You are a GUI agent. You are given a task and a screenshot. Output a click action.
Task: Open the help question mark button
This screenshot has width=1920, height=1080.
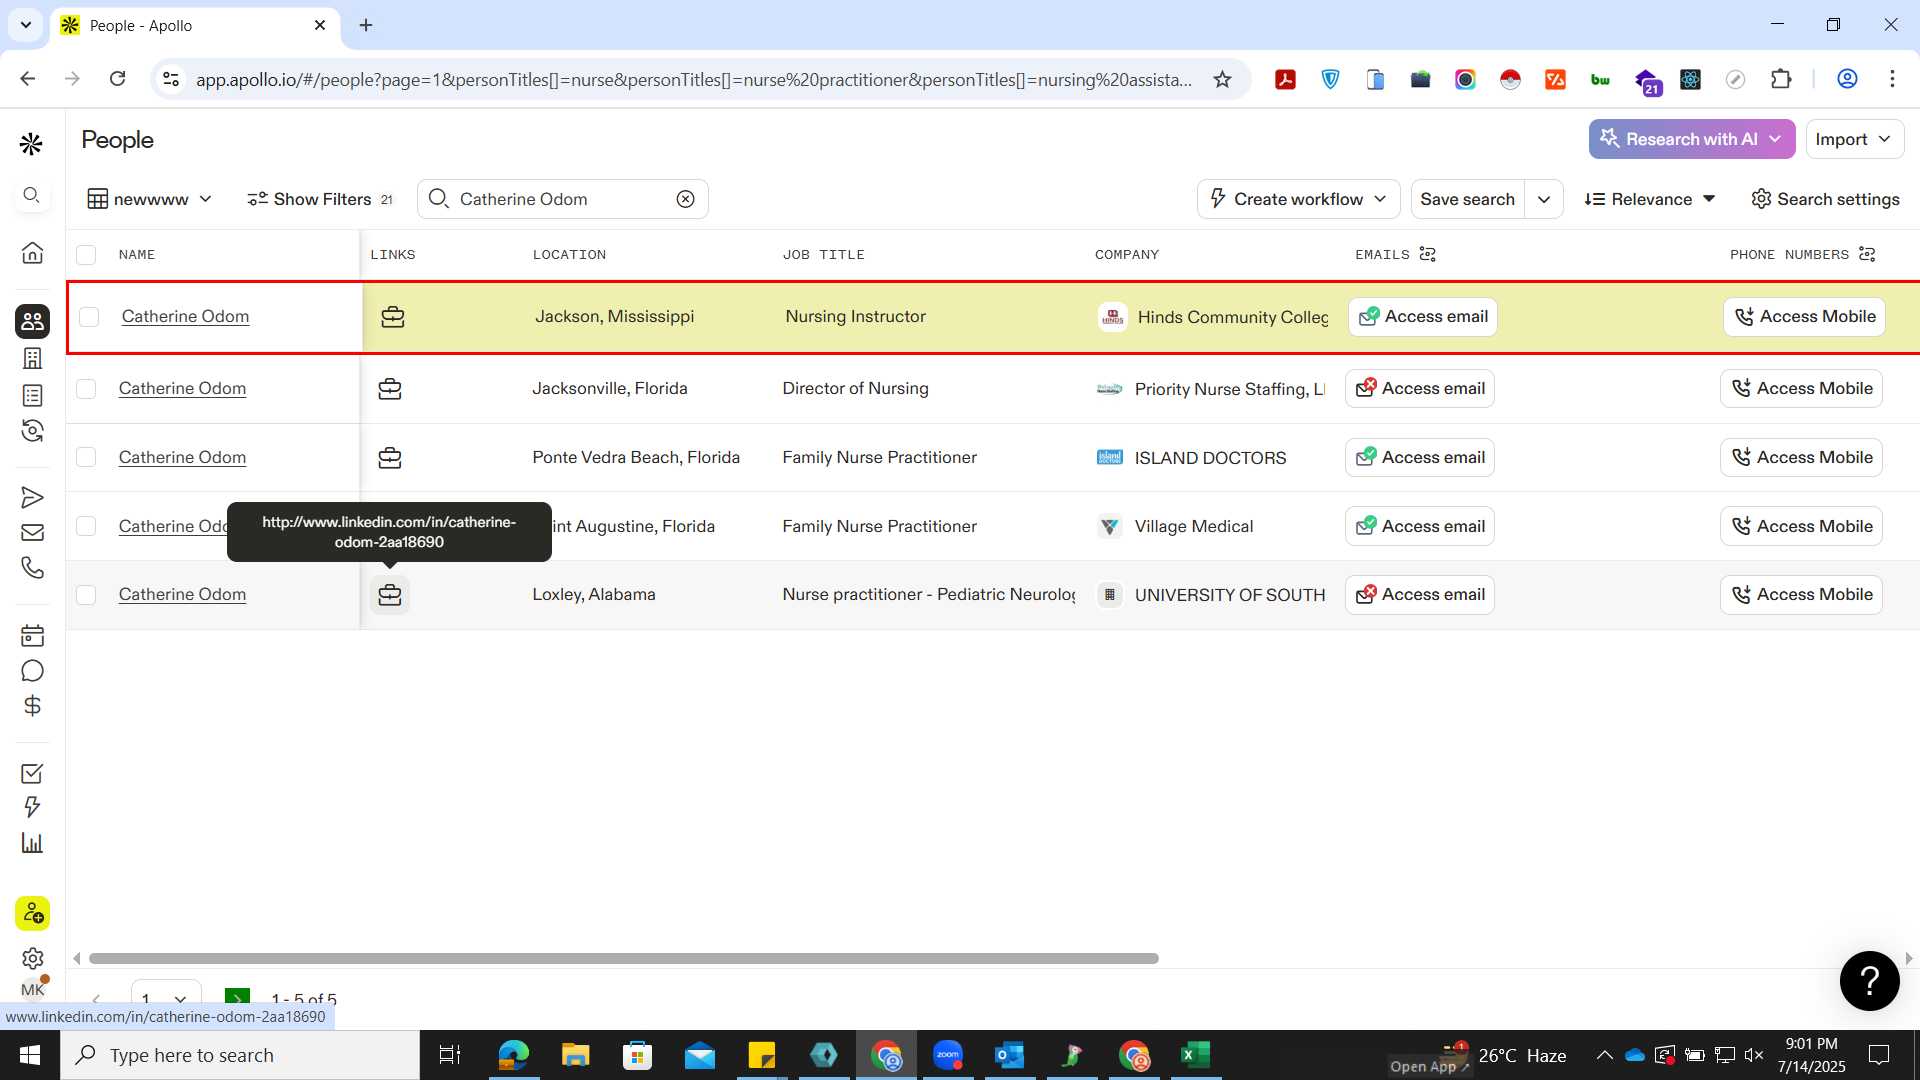click(1869, 981)
